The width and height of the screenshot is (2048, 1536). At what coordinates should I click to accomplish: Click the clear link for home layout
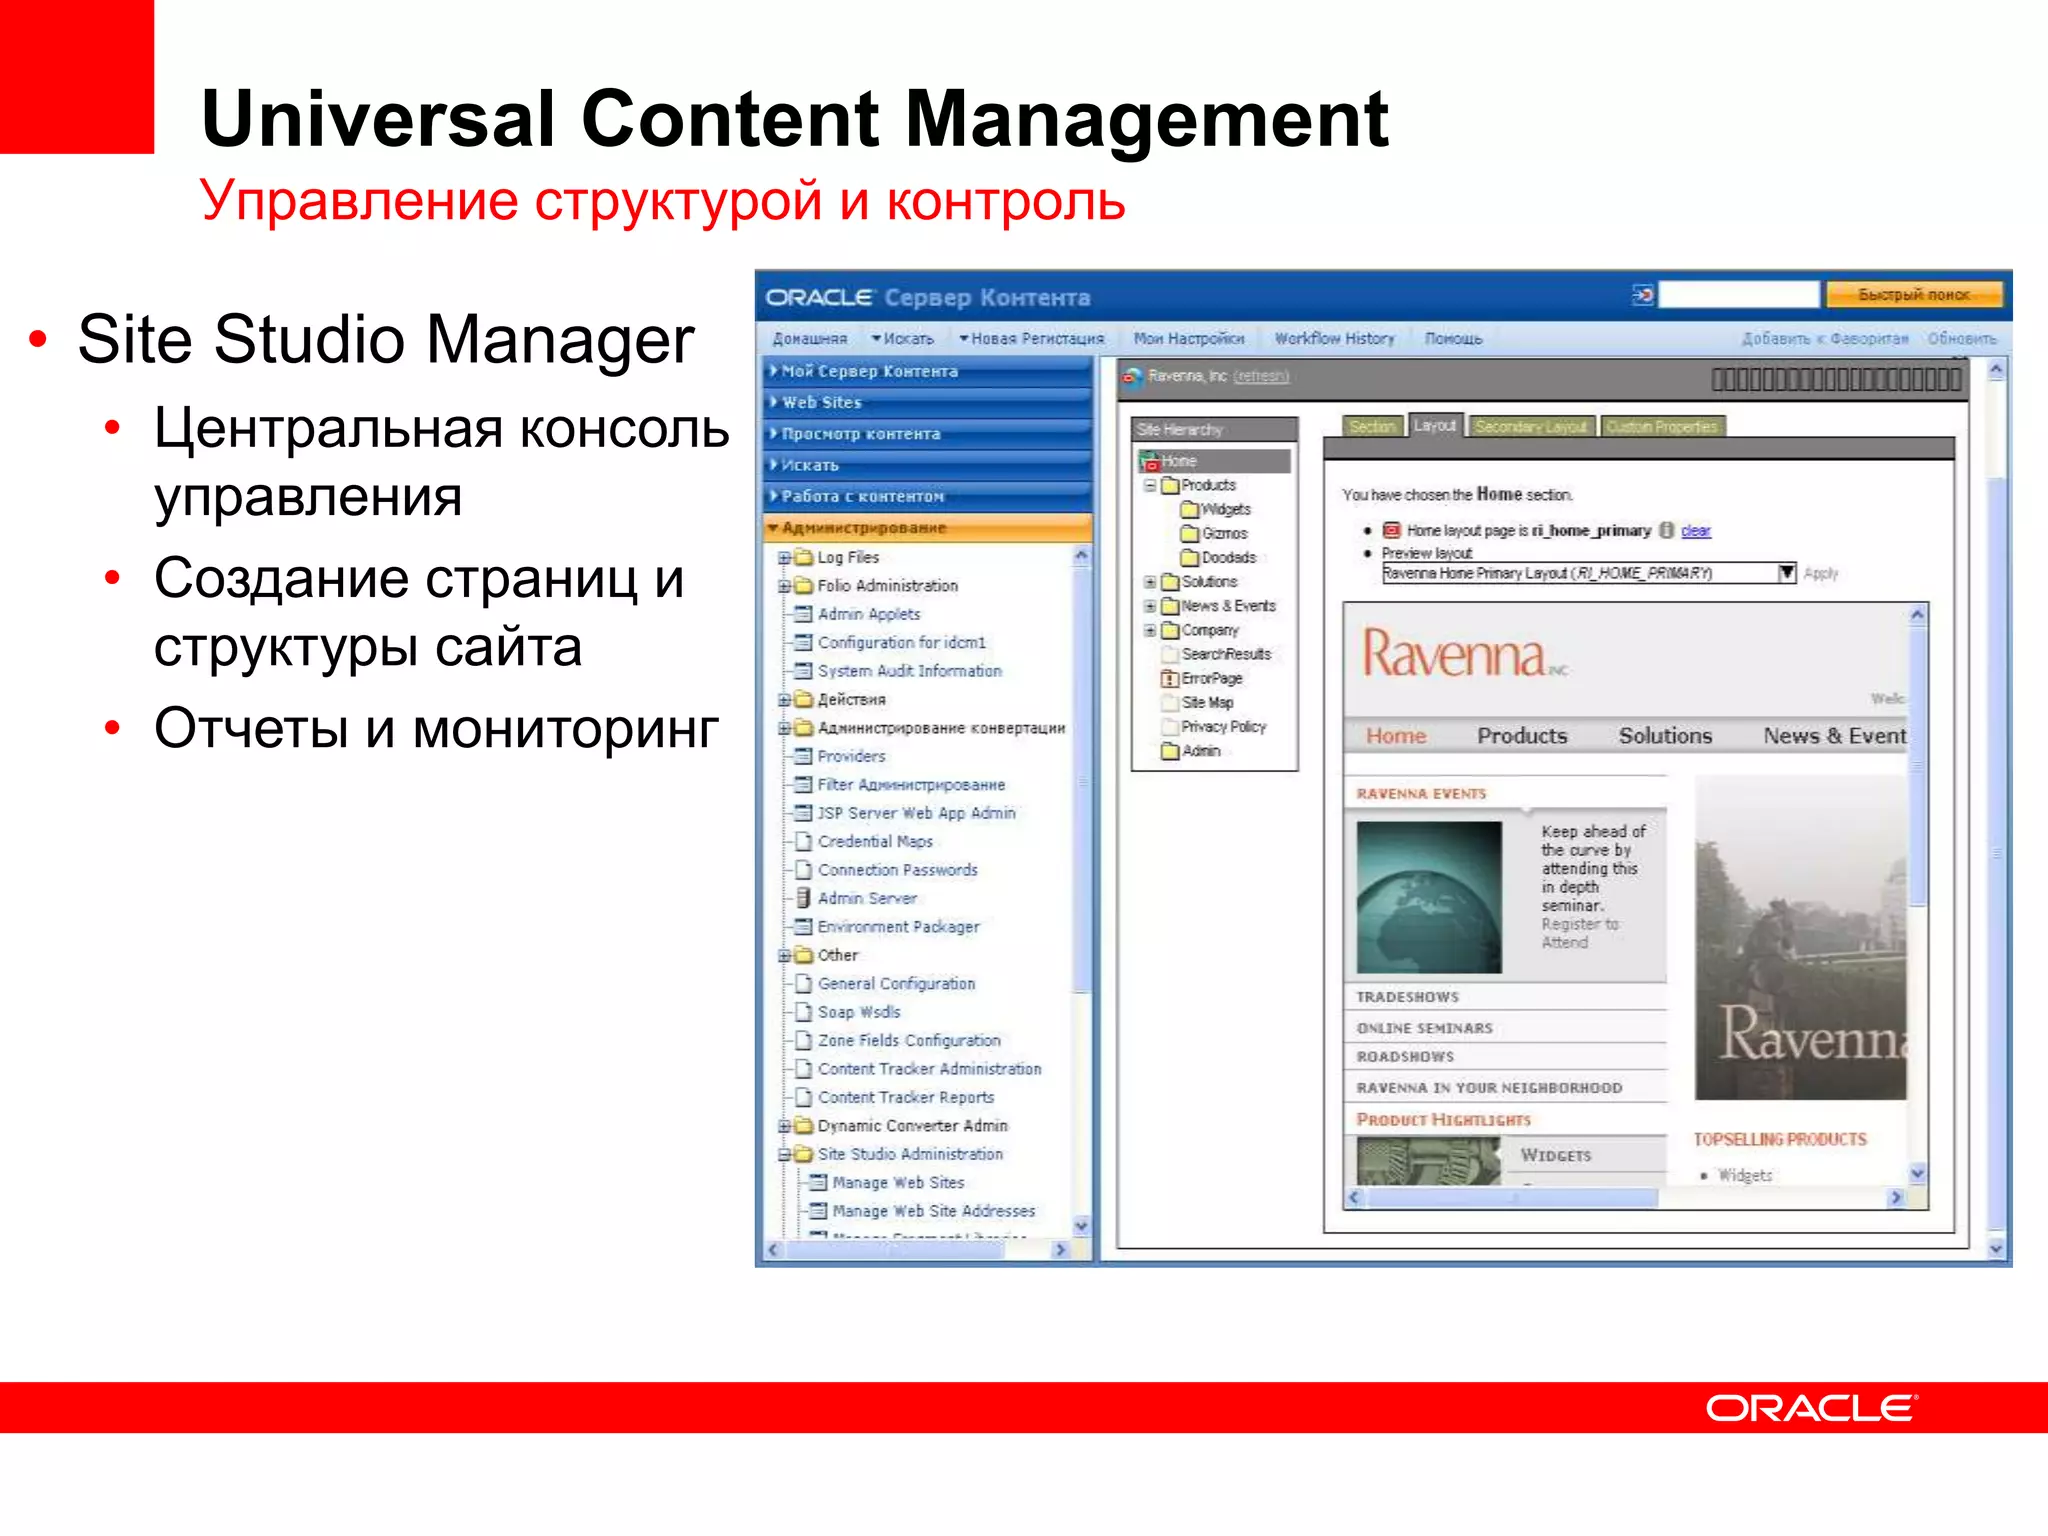tap(1695, 531)
